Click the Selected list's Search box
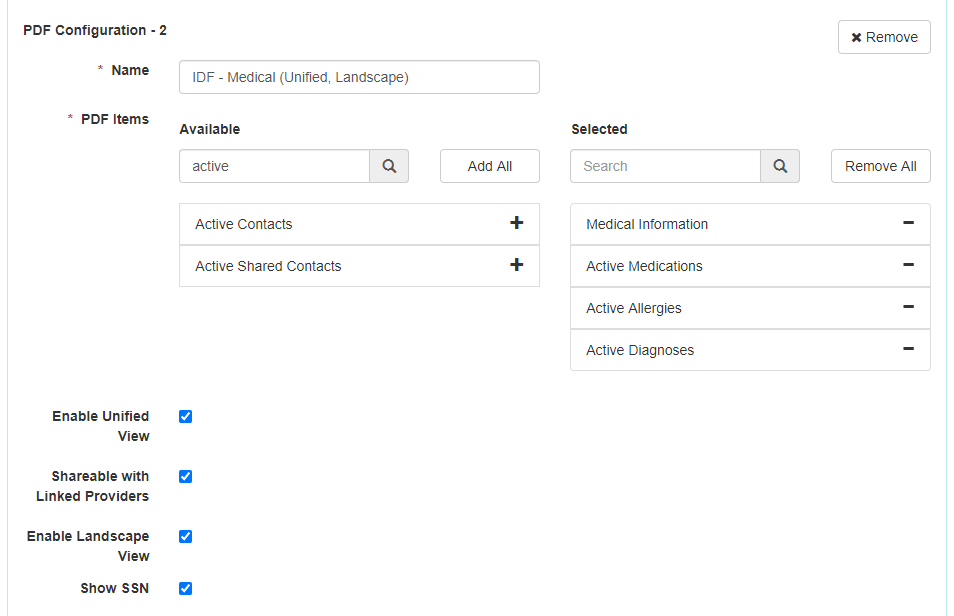 665,166
